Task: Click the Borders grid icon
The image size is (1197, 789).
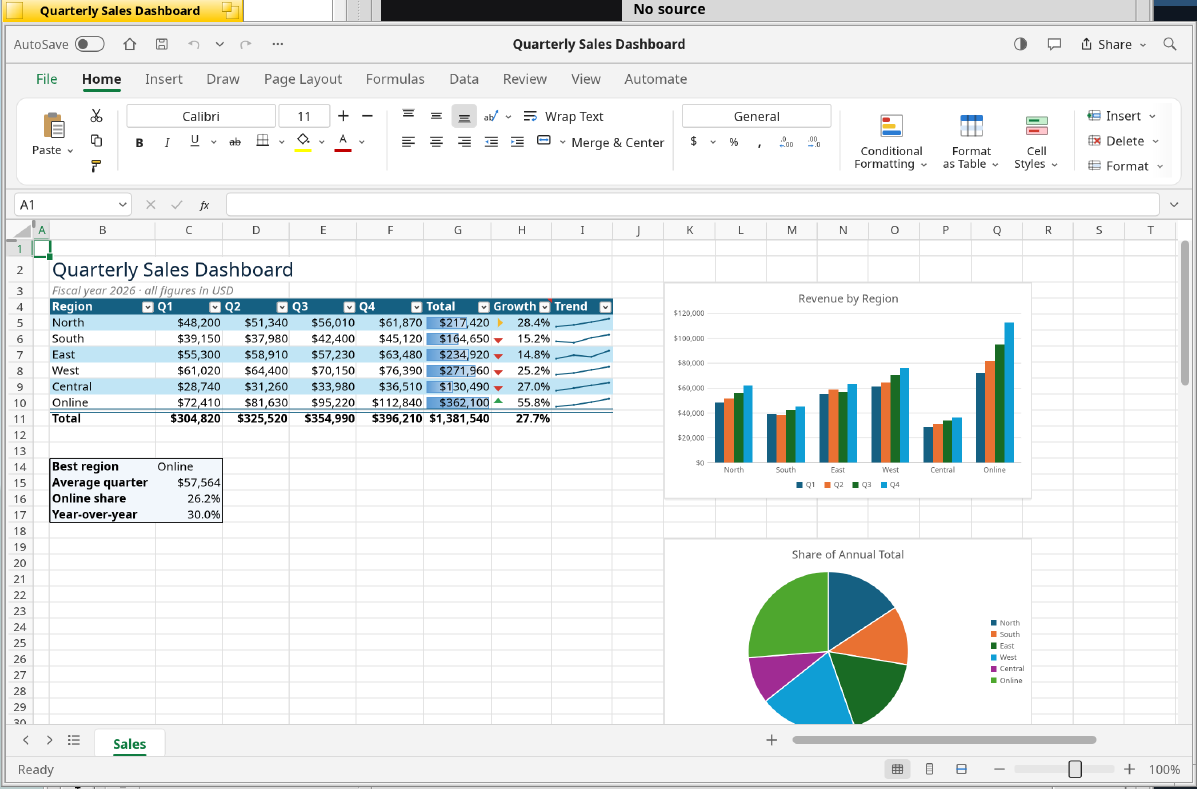Action: (263, 141)
